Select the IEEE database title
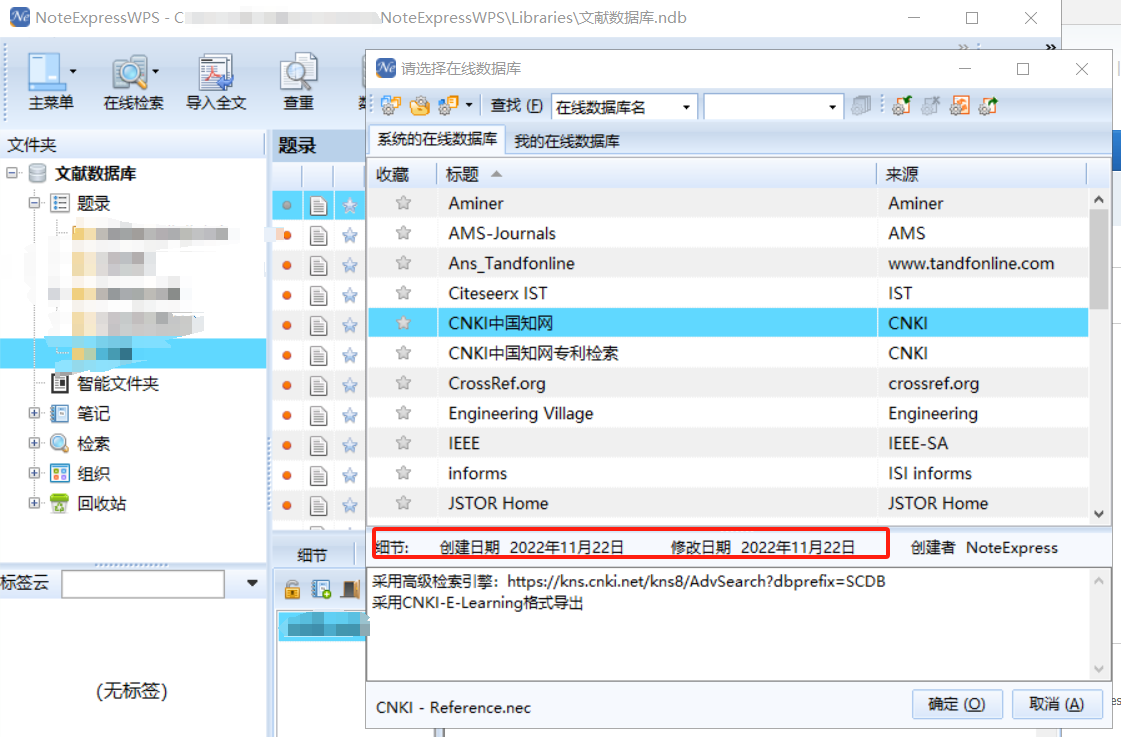The image size is (1121, 737). coord(464,443)
